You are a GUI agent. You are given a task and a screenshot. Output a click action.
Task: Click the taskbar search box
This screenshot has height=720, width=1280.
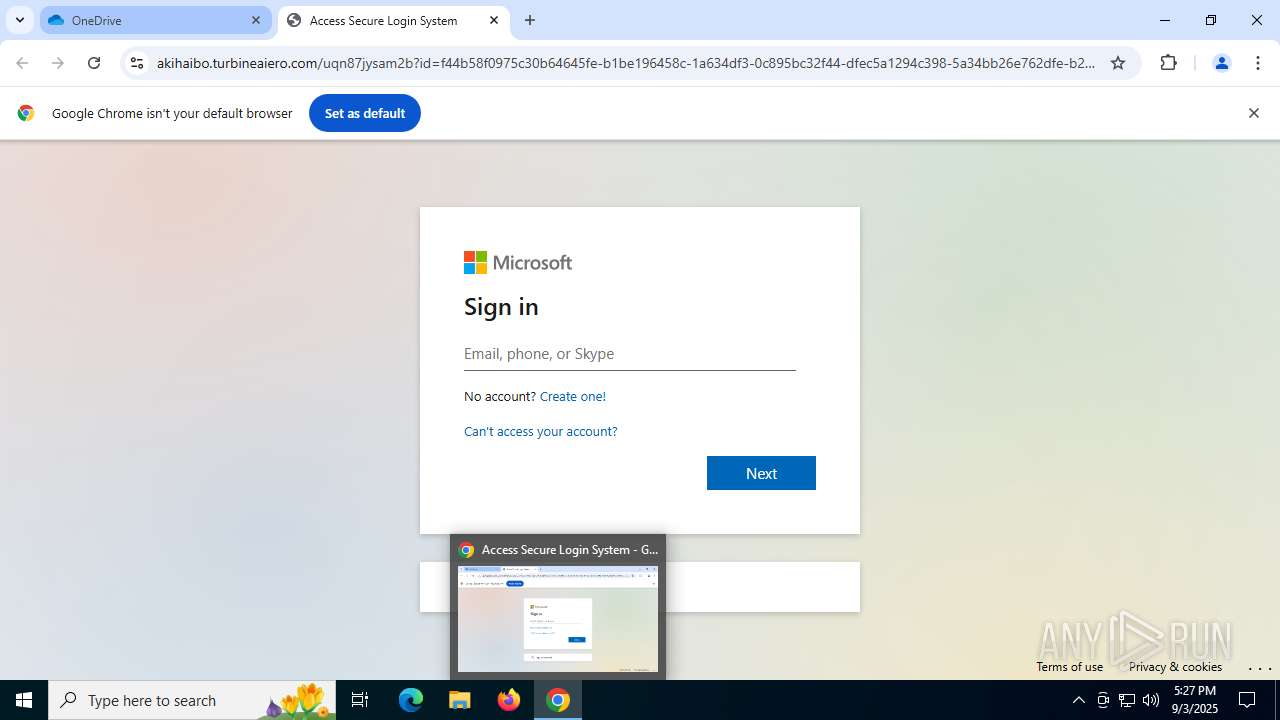(x=192, y=700)
